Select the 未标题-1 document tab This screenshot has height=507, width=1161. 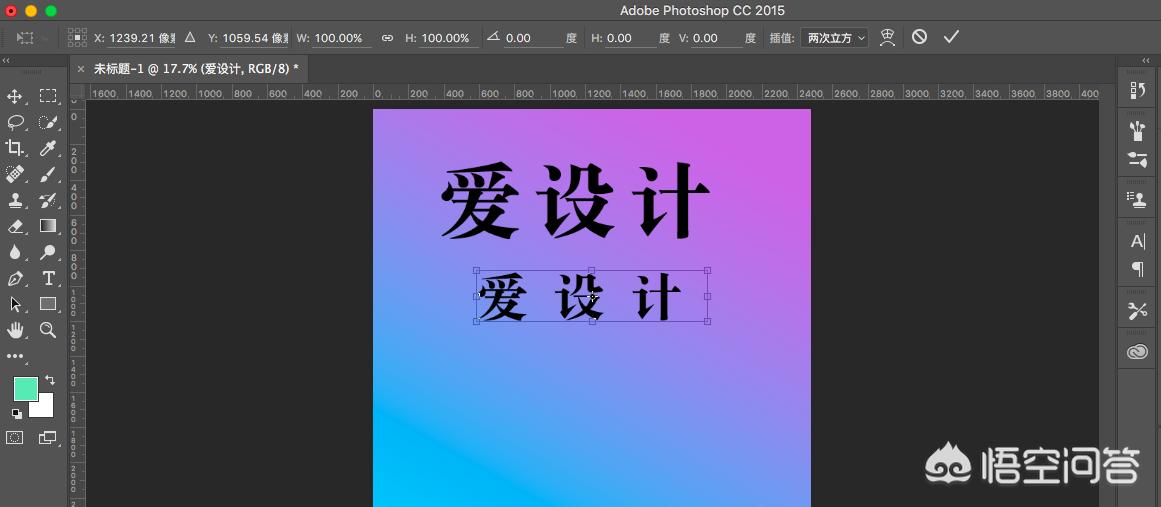coord(196,68)
